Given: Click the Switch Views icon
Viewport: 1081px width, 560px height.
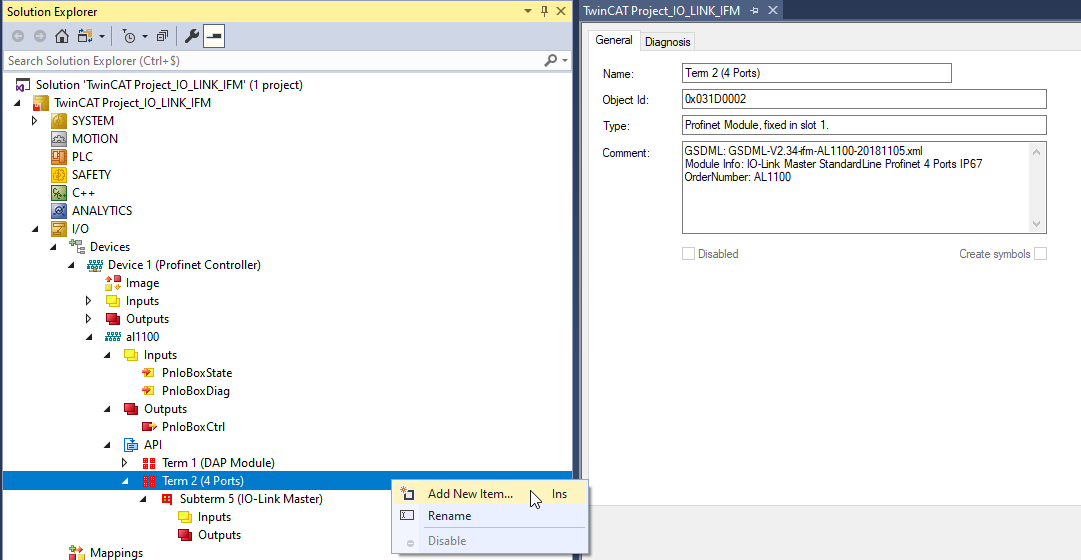Looking at the screenshot, I should [x=84, y=36].
